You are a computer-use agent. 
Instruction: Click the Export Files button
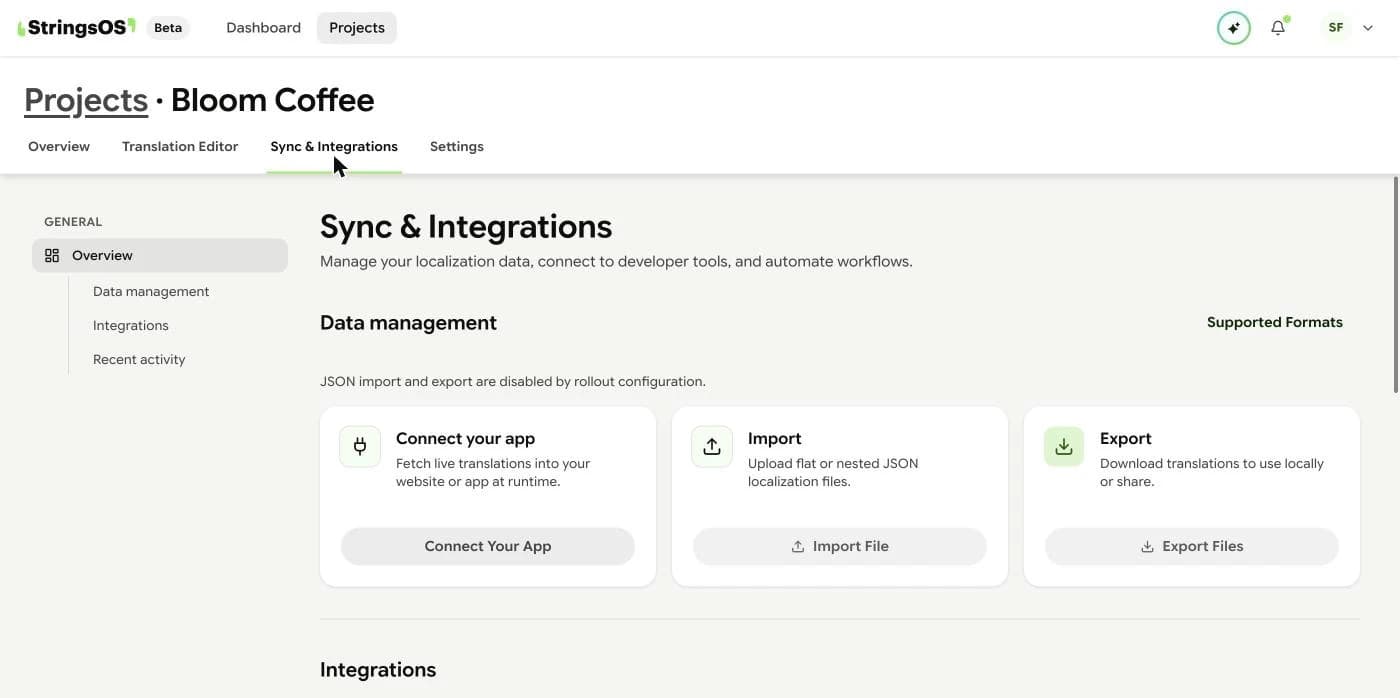tap(1192, 546)
